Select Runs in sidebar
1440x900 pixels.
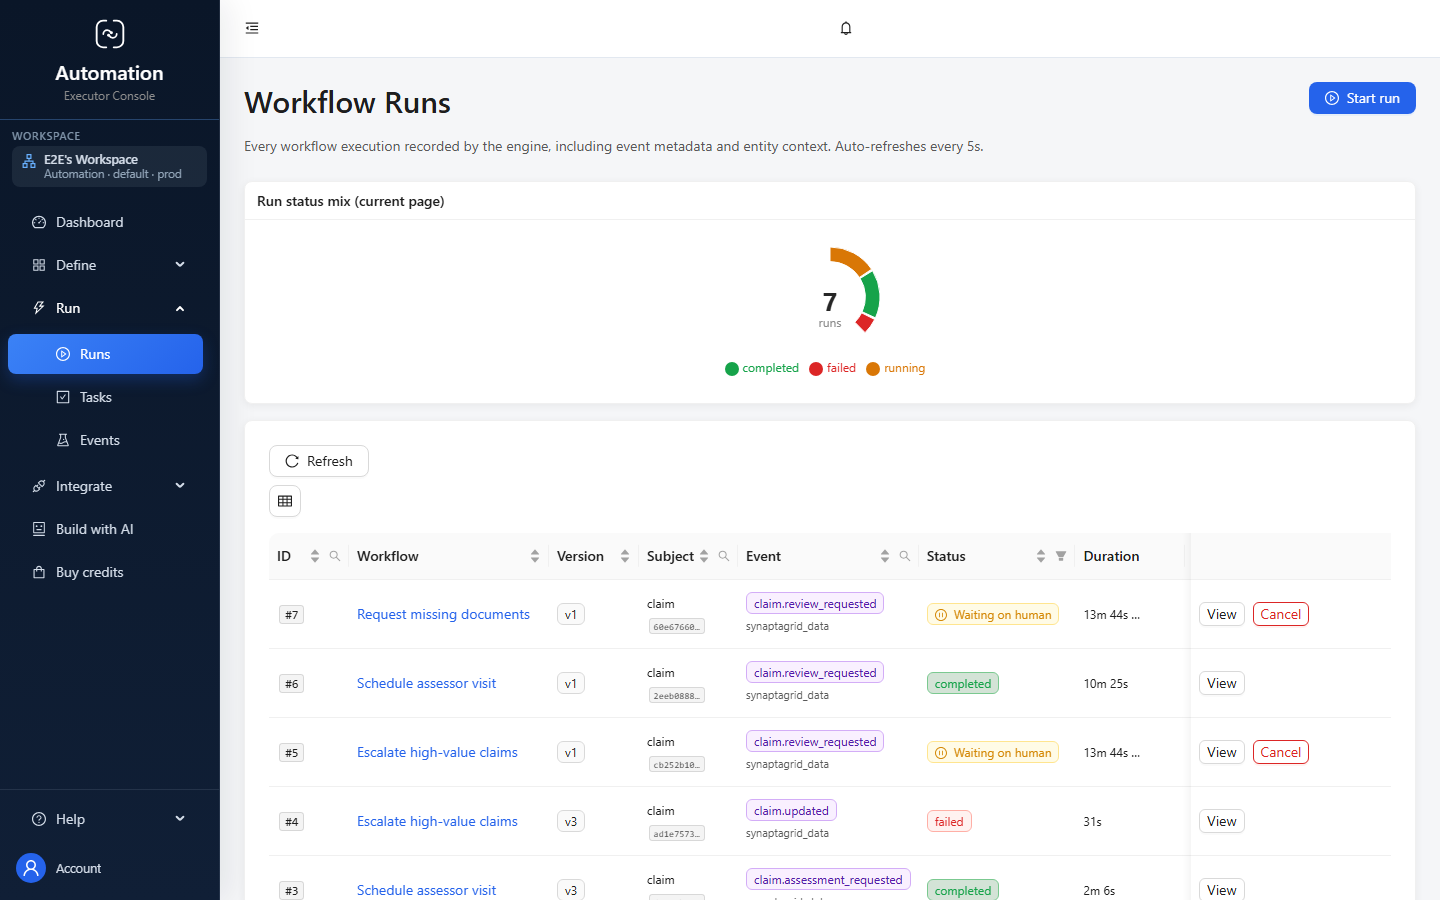pos(105,354)
